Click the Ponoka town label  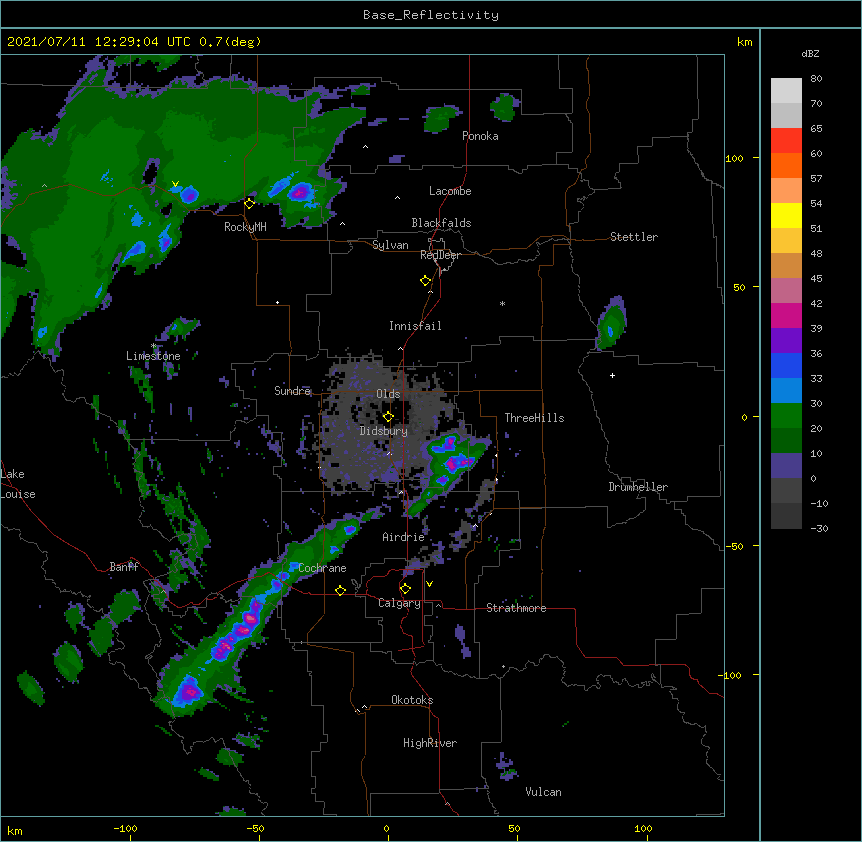[480, 136]
